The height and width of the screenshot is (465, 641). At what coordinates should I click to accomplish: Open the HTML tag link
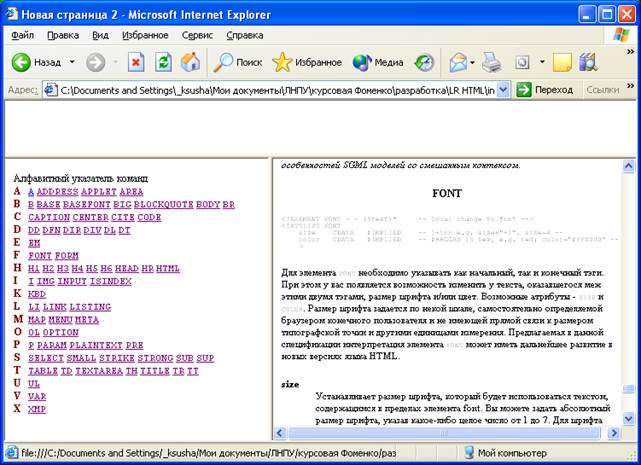(x=168, y=269)
